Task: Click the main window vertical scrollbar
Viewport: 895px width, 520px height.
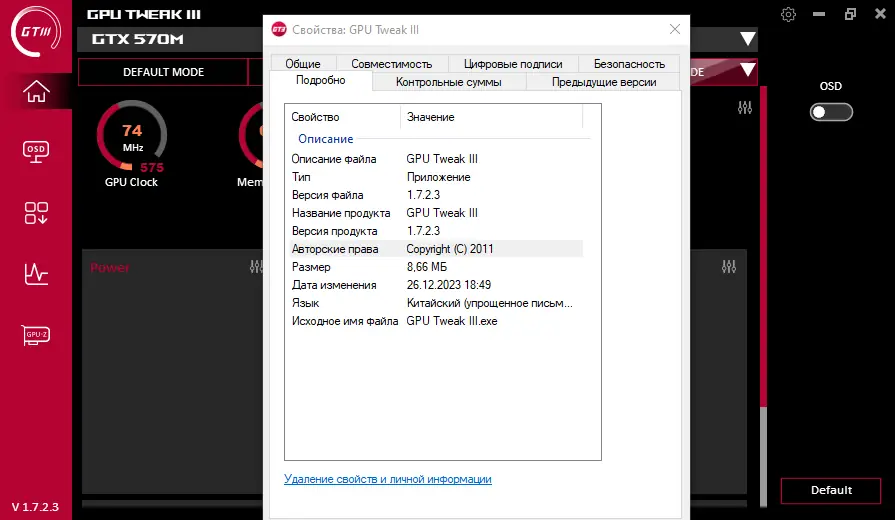Action: (763, 297)
